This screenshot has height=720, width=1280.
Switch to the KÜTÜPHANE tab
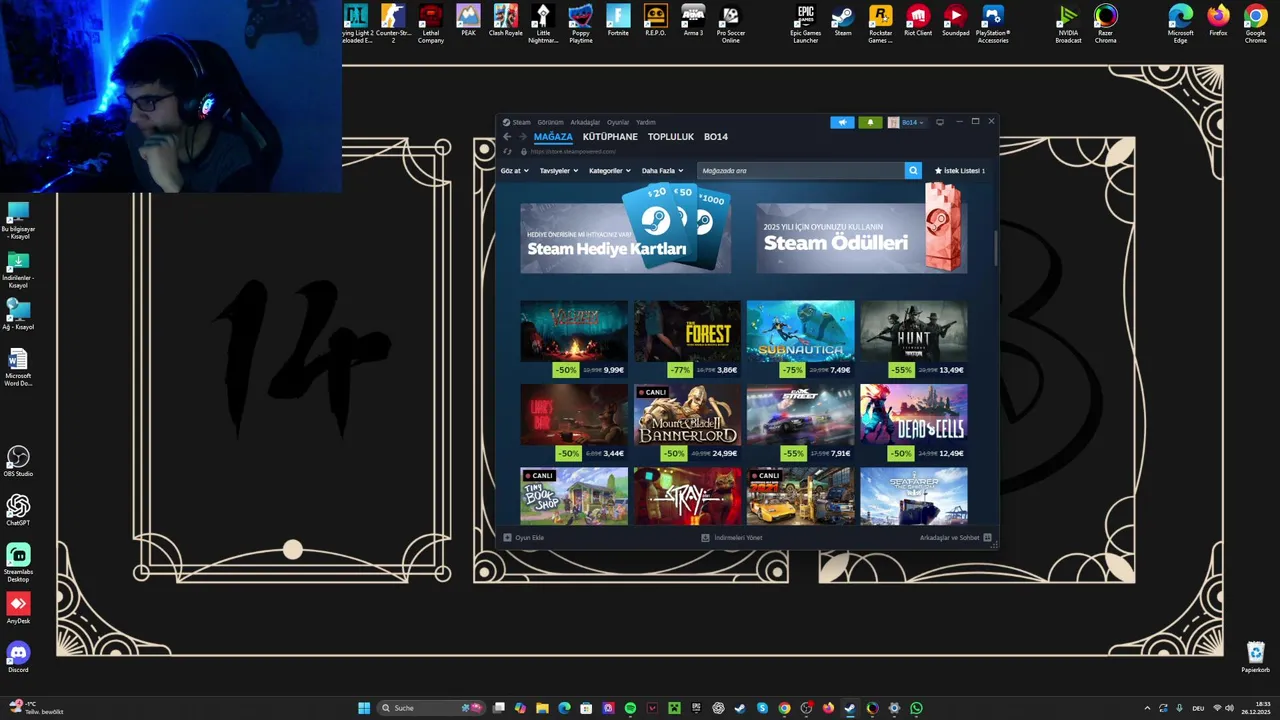click(610, 137)
